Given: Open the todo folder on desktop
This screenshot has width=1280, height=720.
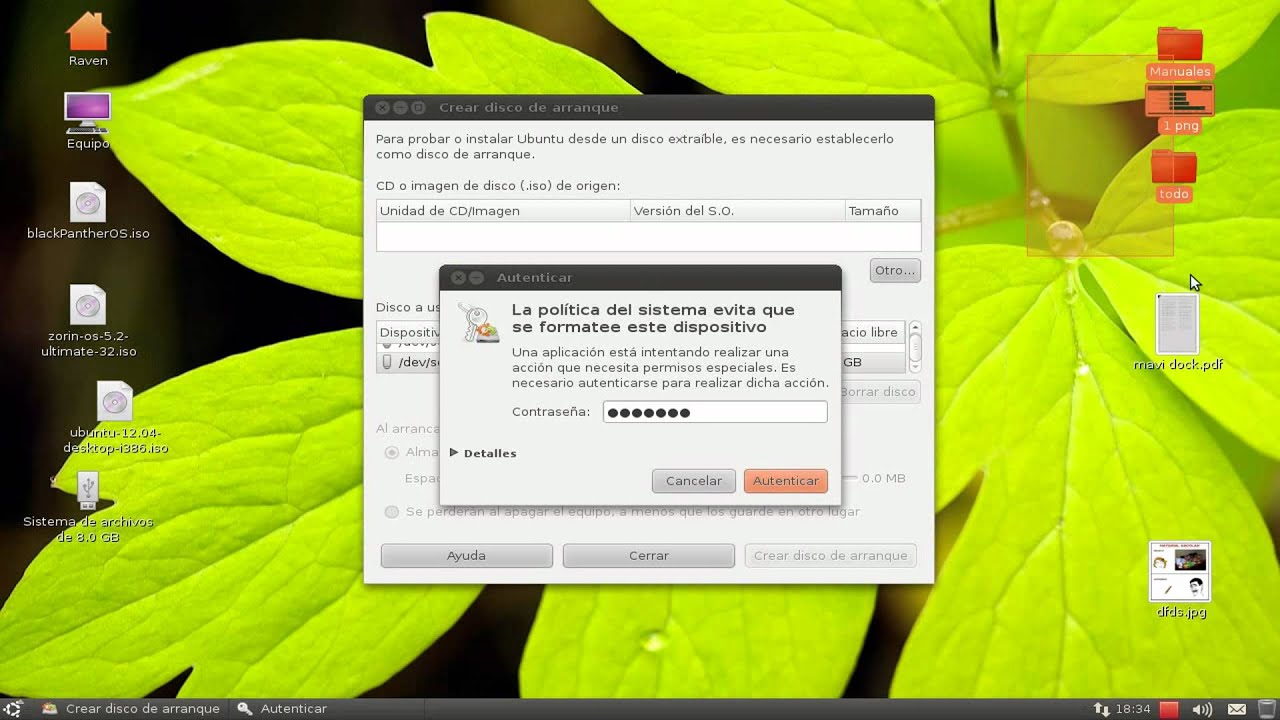Looking at the screenshot, I should [1174, 166].
